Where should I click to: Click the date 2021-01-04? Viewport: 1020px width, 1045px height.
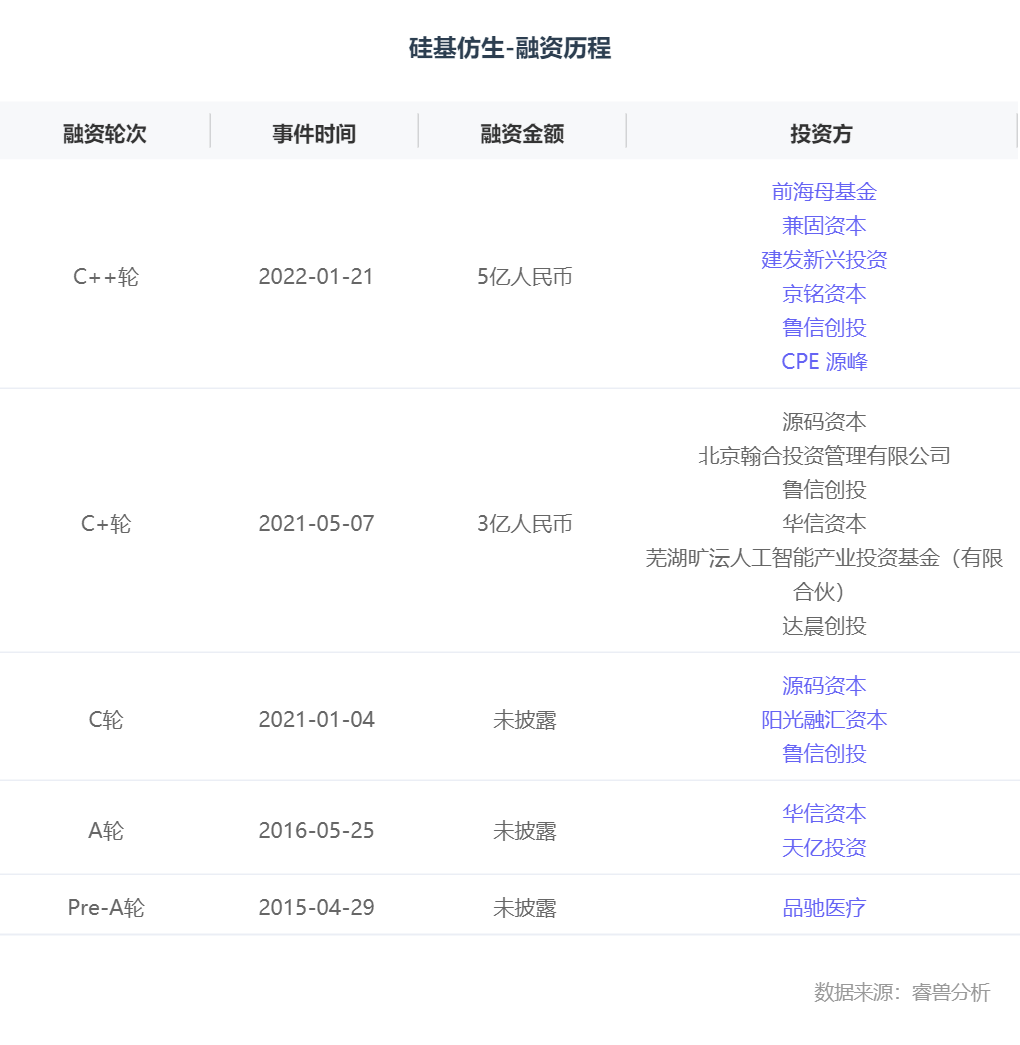(x=316, y=720)
